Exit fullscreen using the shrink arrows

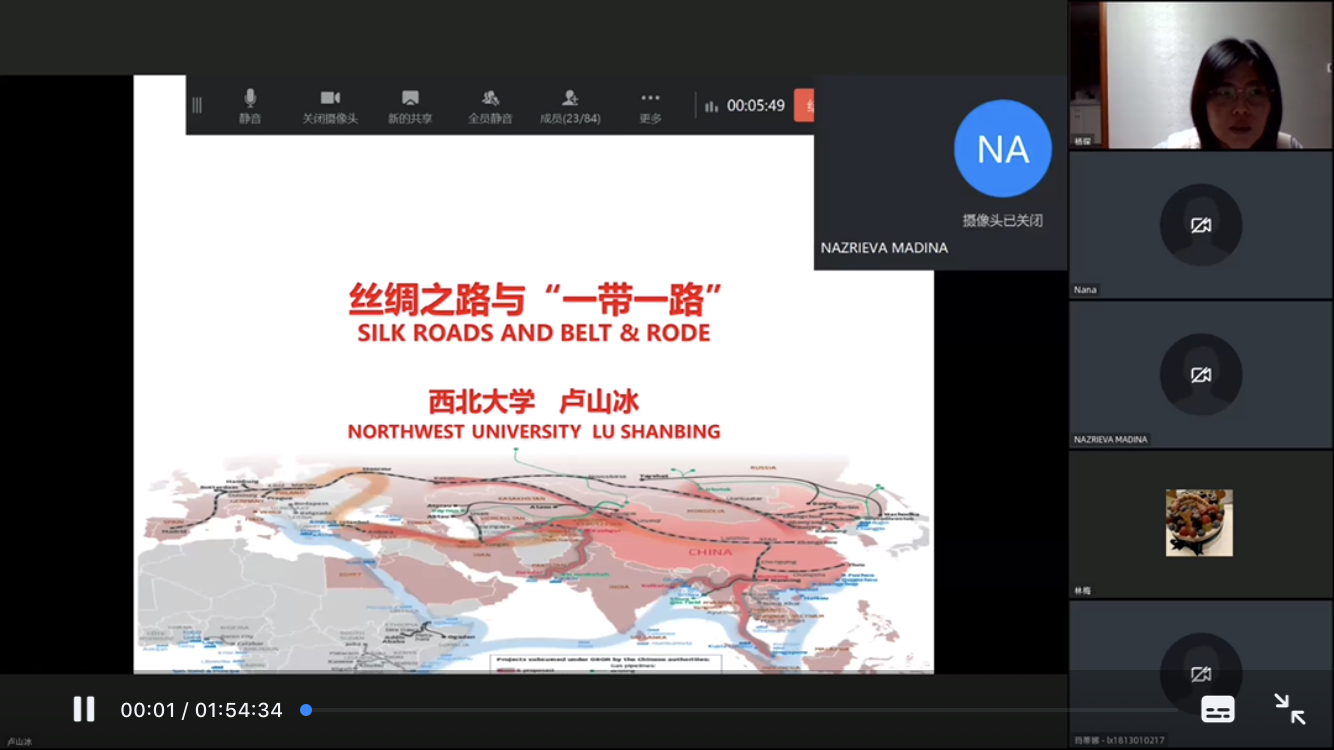(x=1289, y=709)
